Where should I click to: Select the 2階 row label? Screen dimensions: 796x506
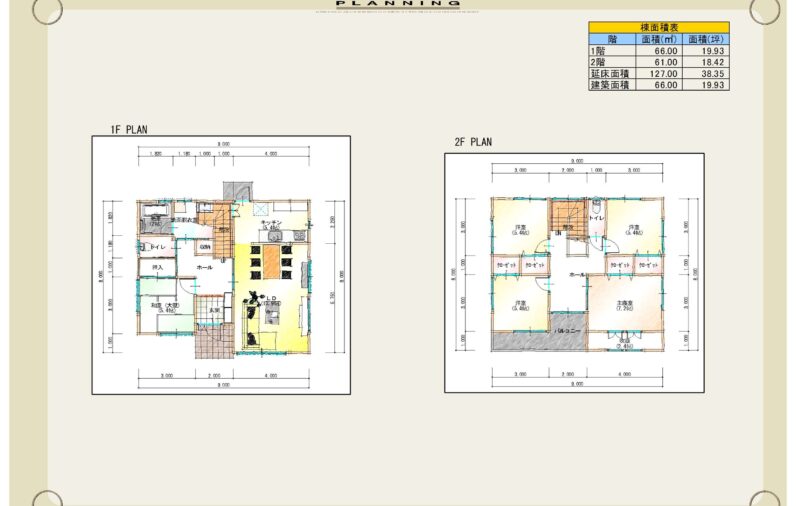pos(598,62)
